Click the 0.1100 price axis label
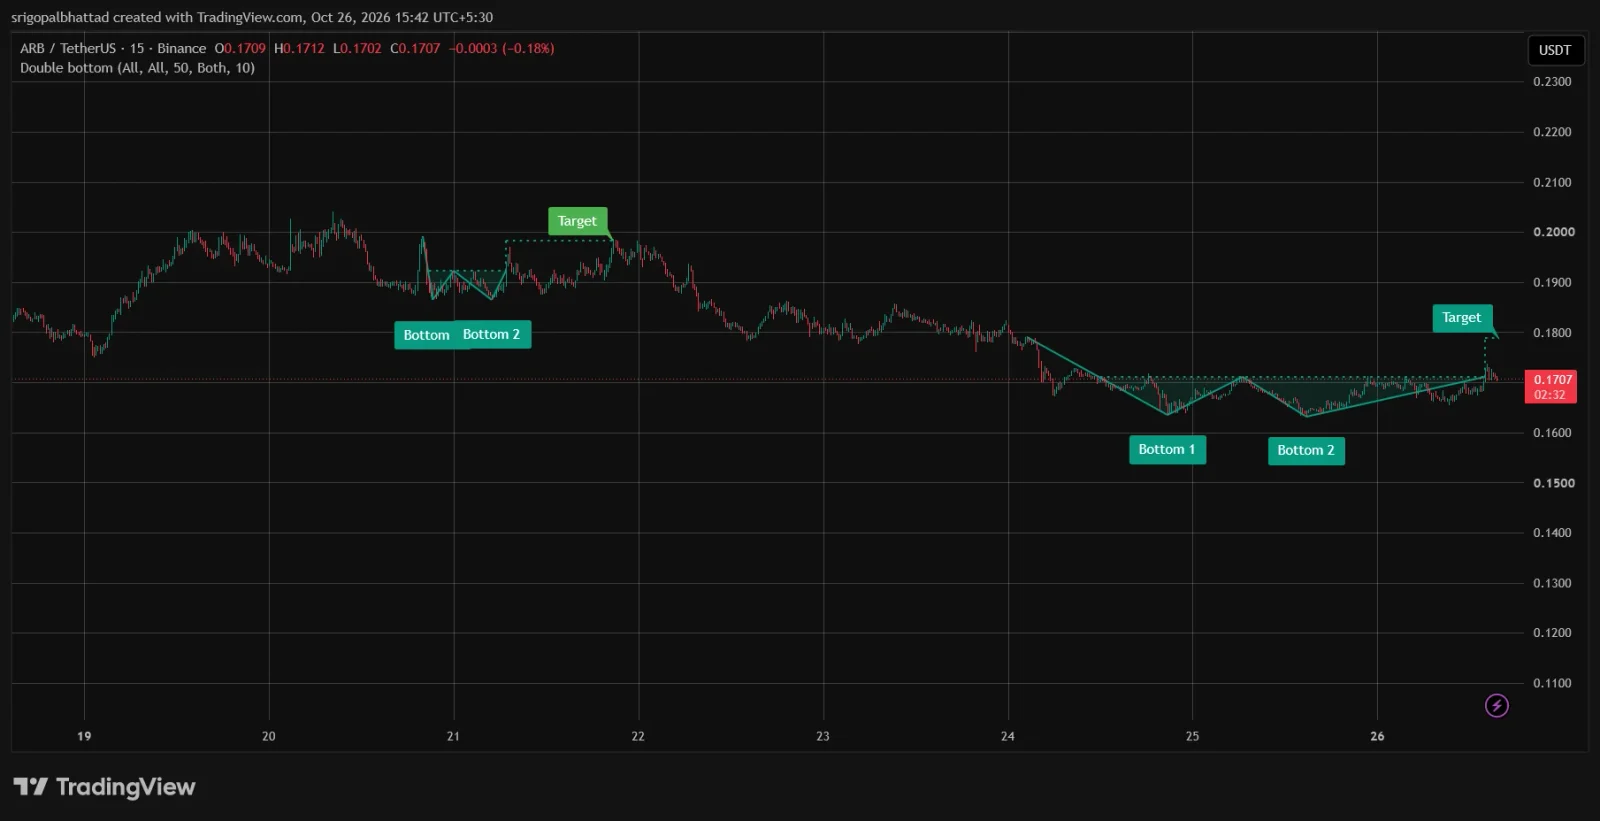Viewport: 1600px width, 821px height. [1552, 683]
